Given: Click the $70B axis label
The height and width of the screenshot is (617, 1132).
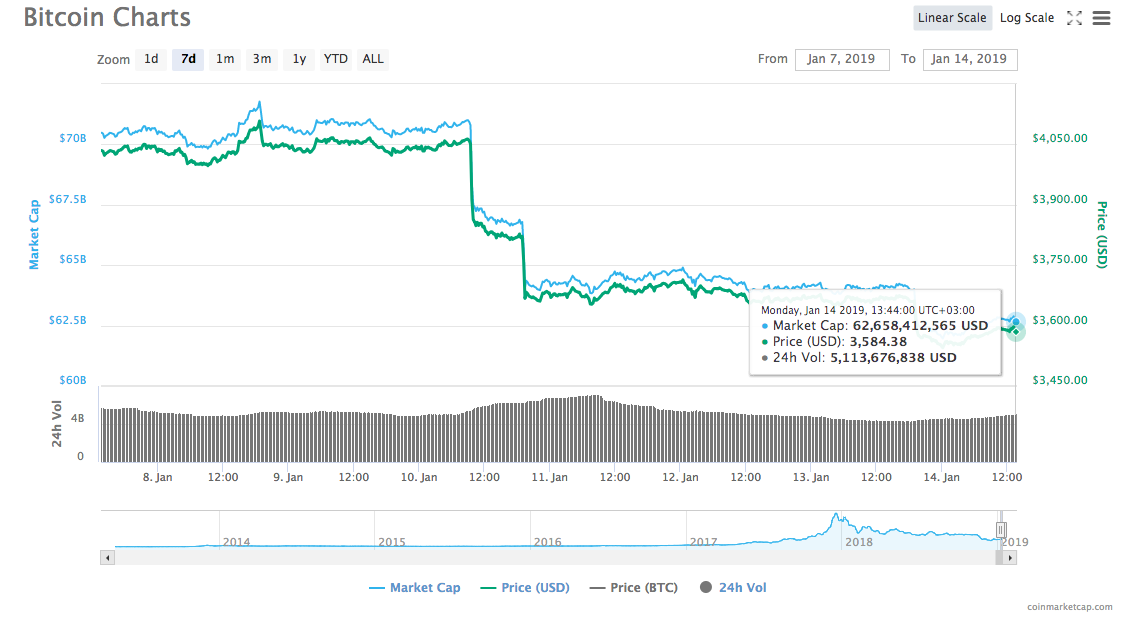Looking at the screenshot, I should point(73,138).
